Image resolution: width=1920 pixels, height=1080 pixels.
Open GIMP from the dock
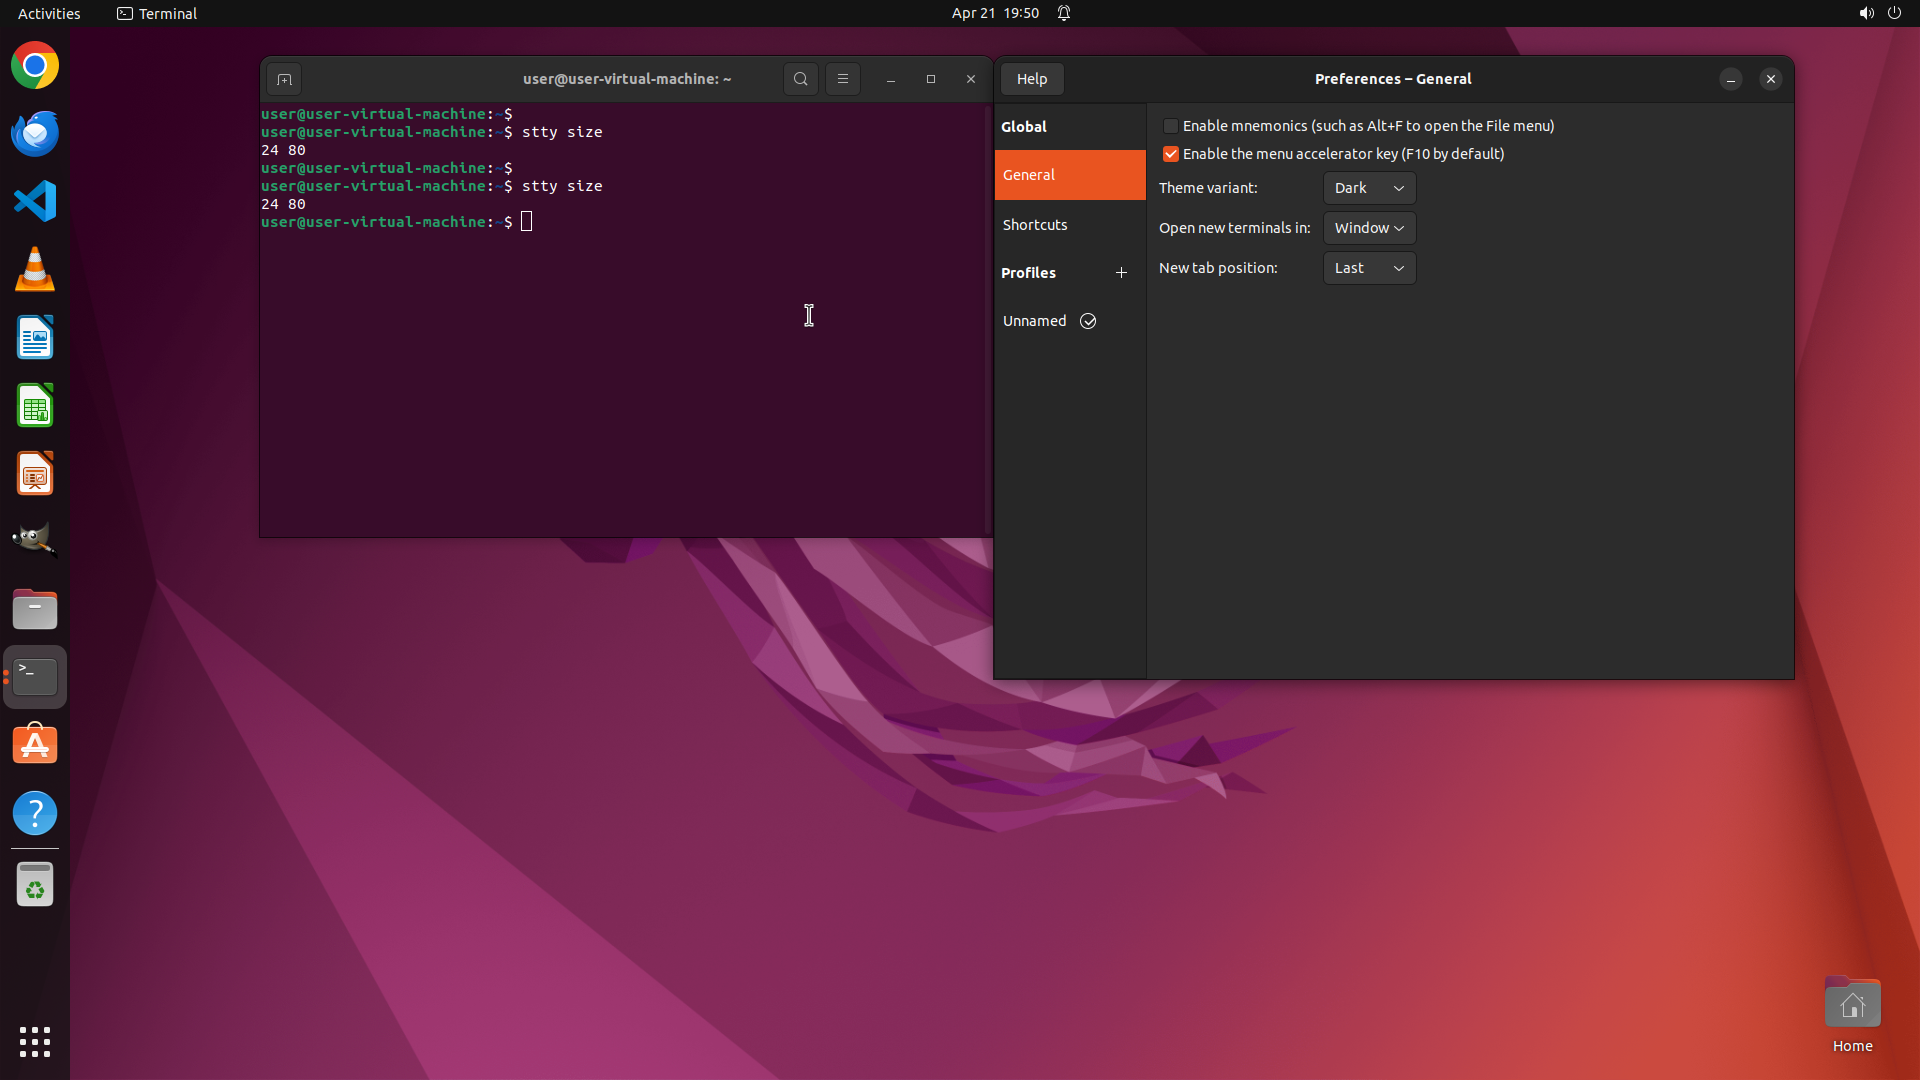[35, 540]
